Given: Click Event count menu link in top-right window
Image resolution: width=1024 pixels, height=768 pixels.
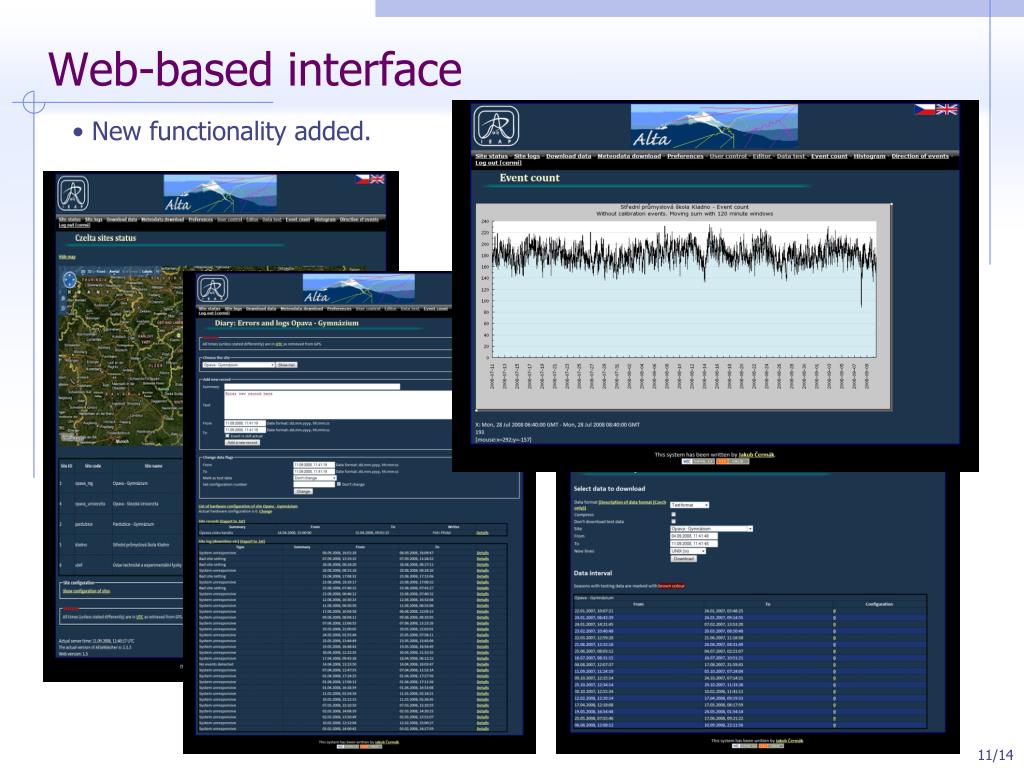Looking at the screenshot, I should pyautogui.click(x=829, y=156).
